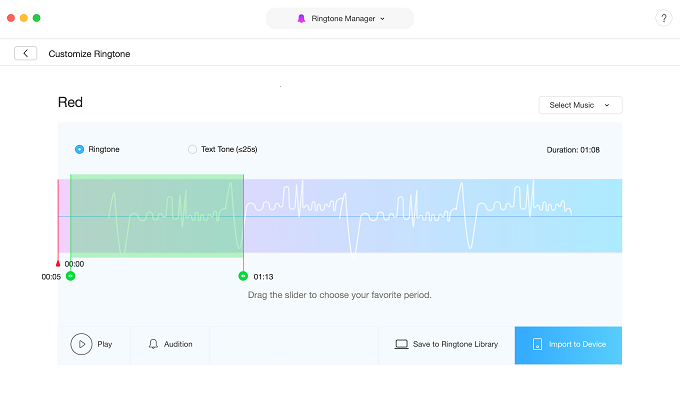Click the Audition bell icon
This screenshot has height=407, width=680.
coord(153,344)
